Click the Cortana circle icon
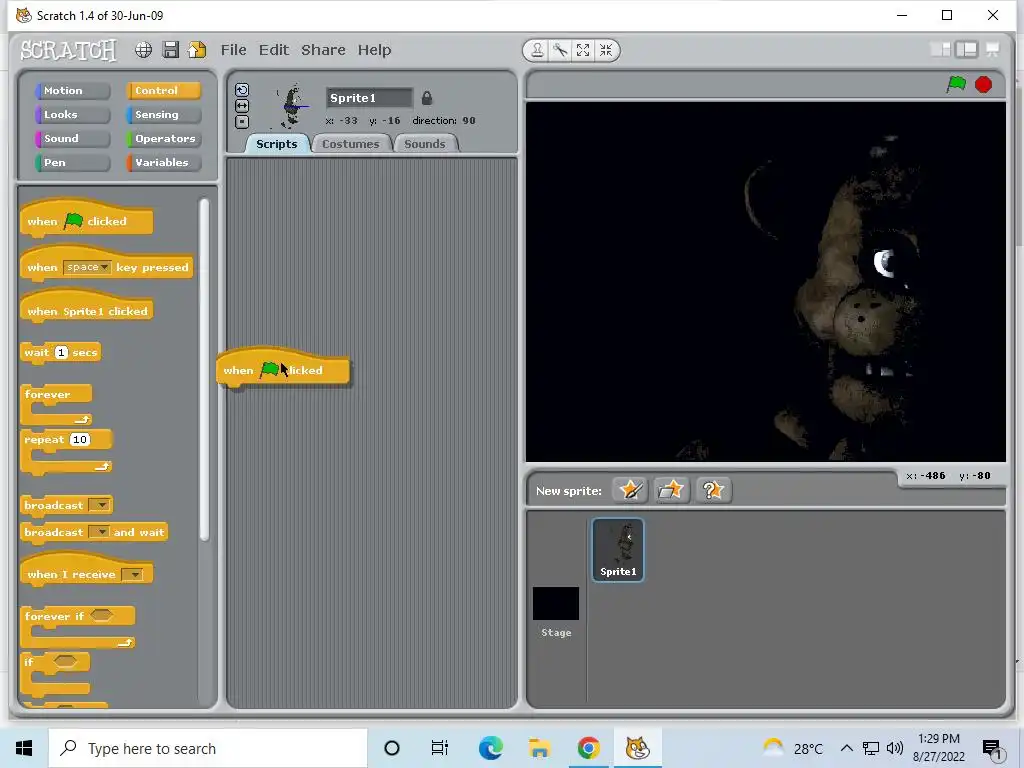Screen dimensions: 1024x768 [392, 748]
